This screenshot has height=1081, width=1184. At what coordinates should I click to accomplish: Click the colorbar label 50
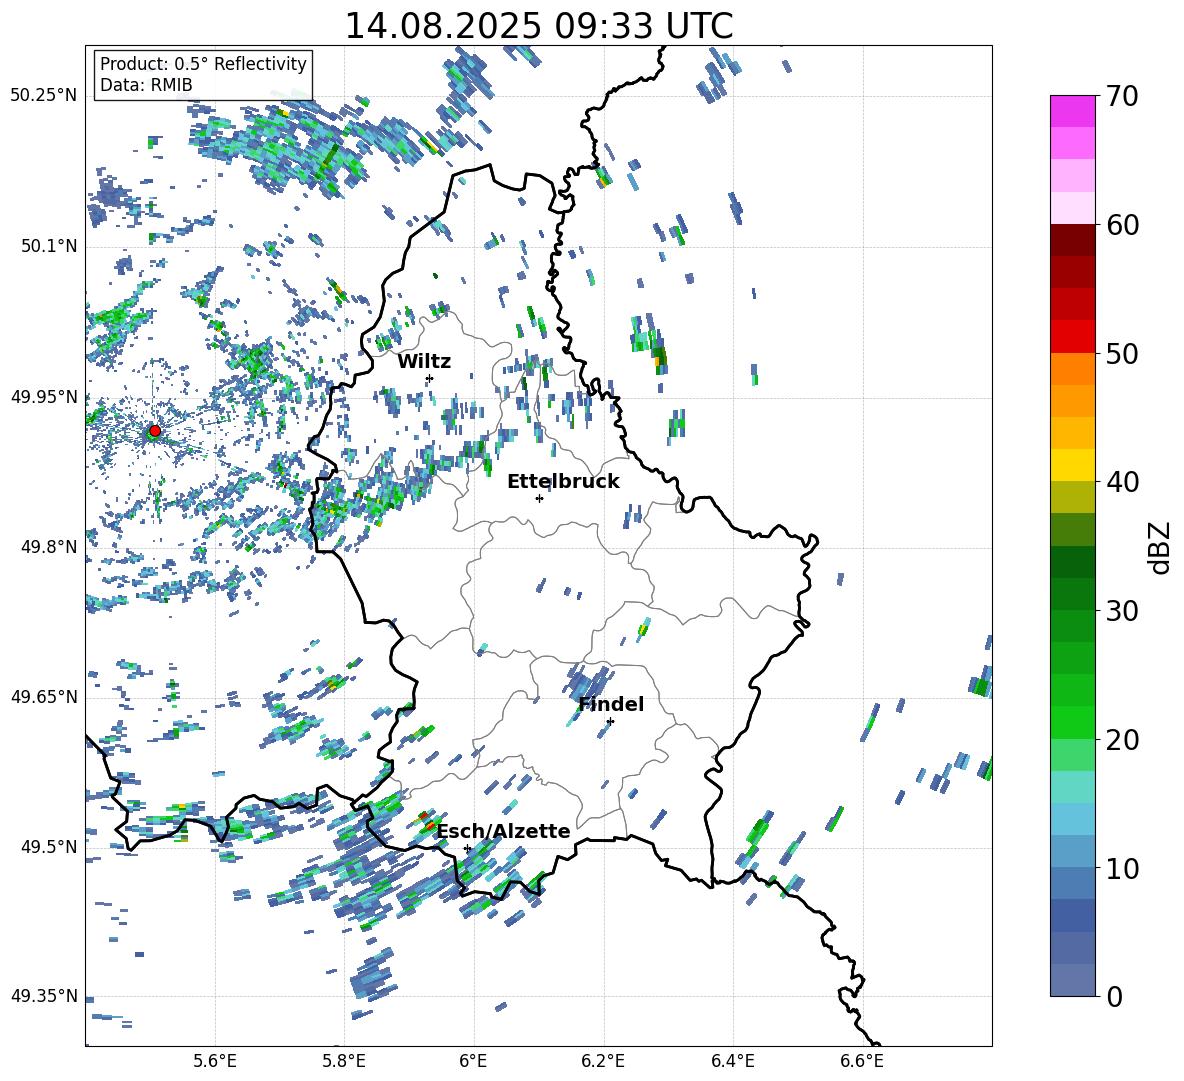[1122, 353]
